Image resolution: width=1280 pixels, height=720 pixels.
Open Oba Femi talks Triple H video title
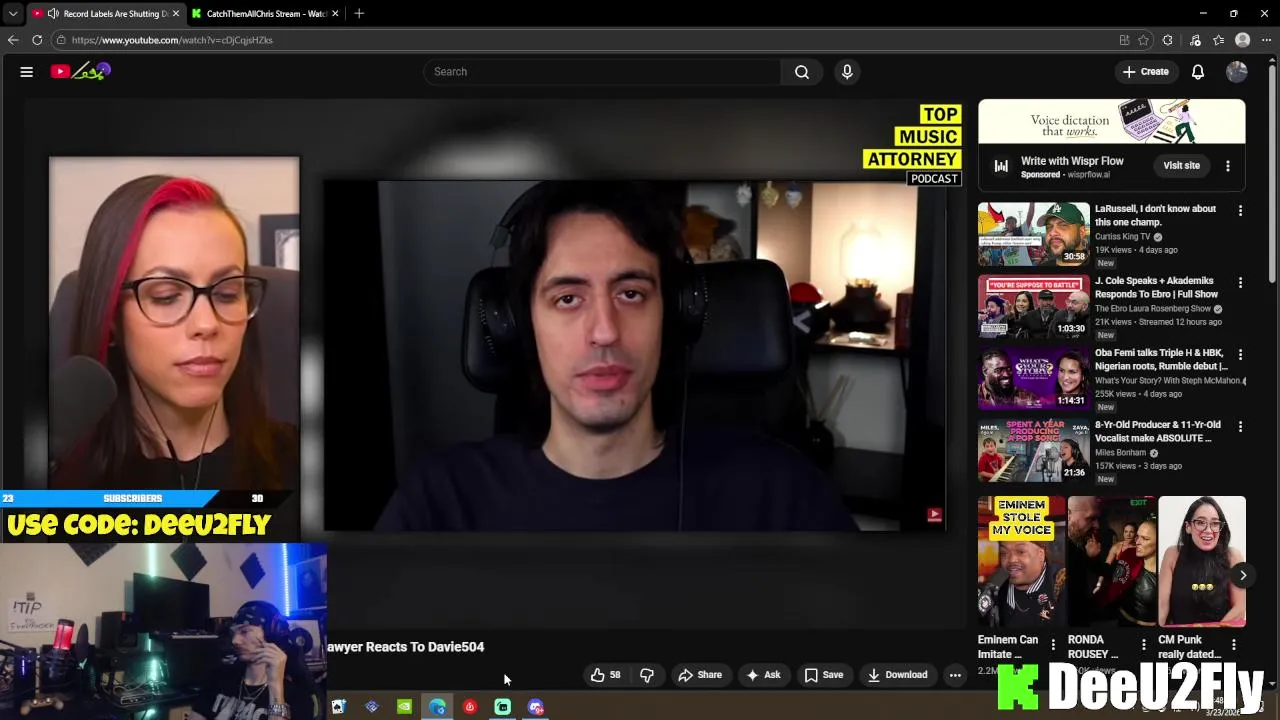tap(1161, 360)
